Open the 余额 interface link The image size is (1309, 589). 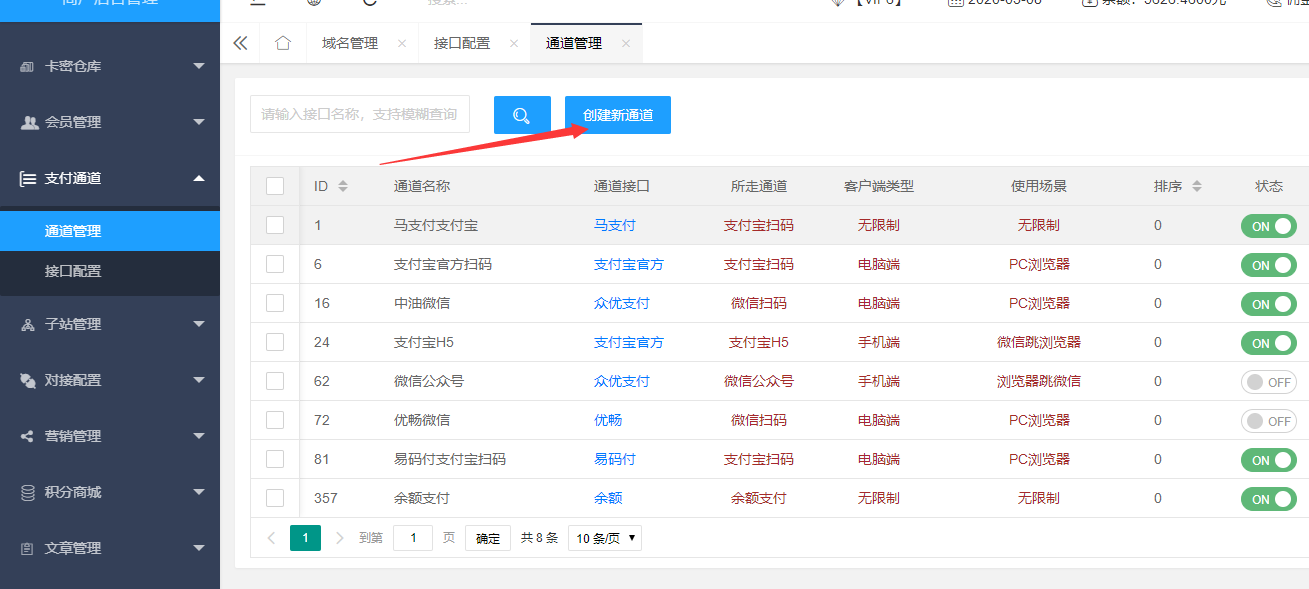tap(608, 498)
